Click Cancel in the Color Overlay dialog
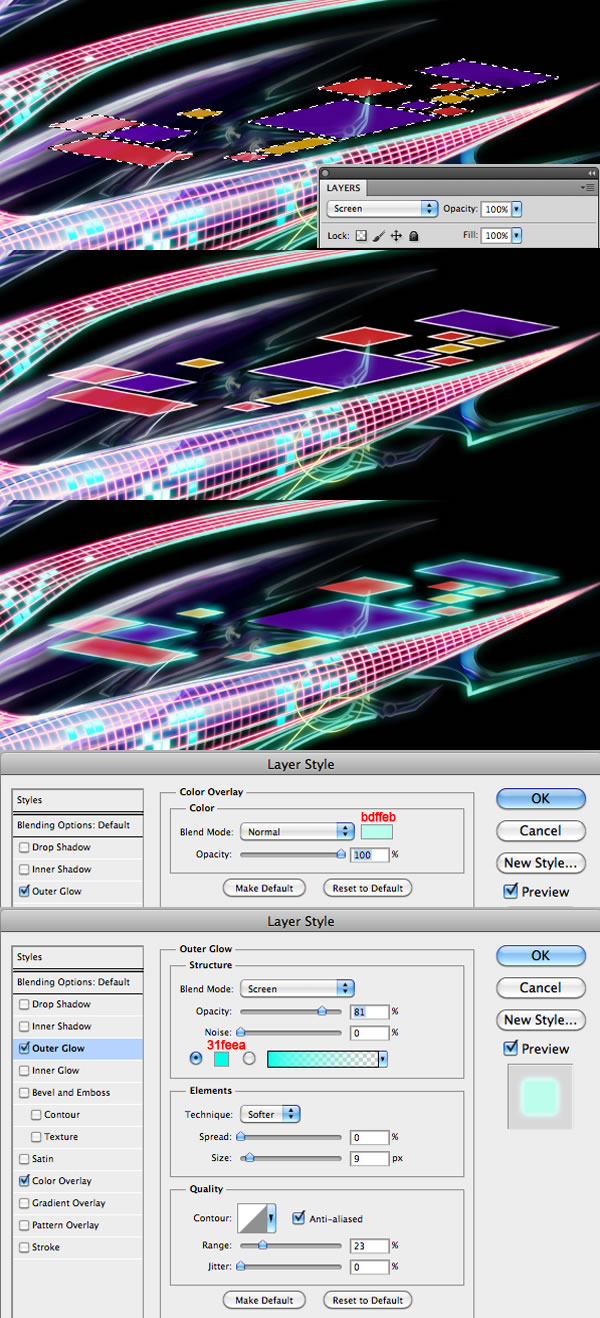The image size is (600, 1318). pyautogui.click(x=540, y=831)
